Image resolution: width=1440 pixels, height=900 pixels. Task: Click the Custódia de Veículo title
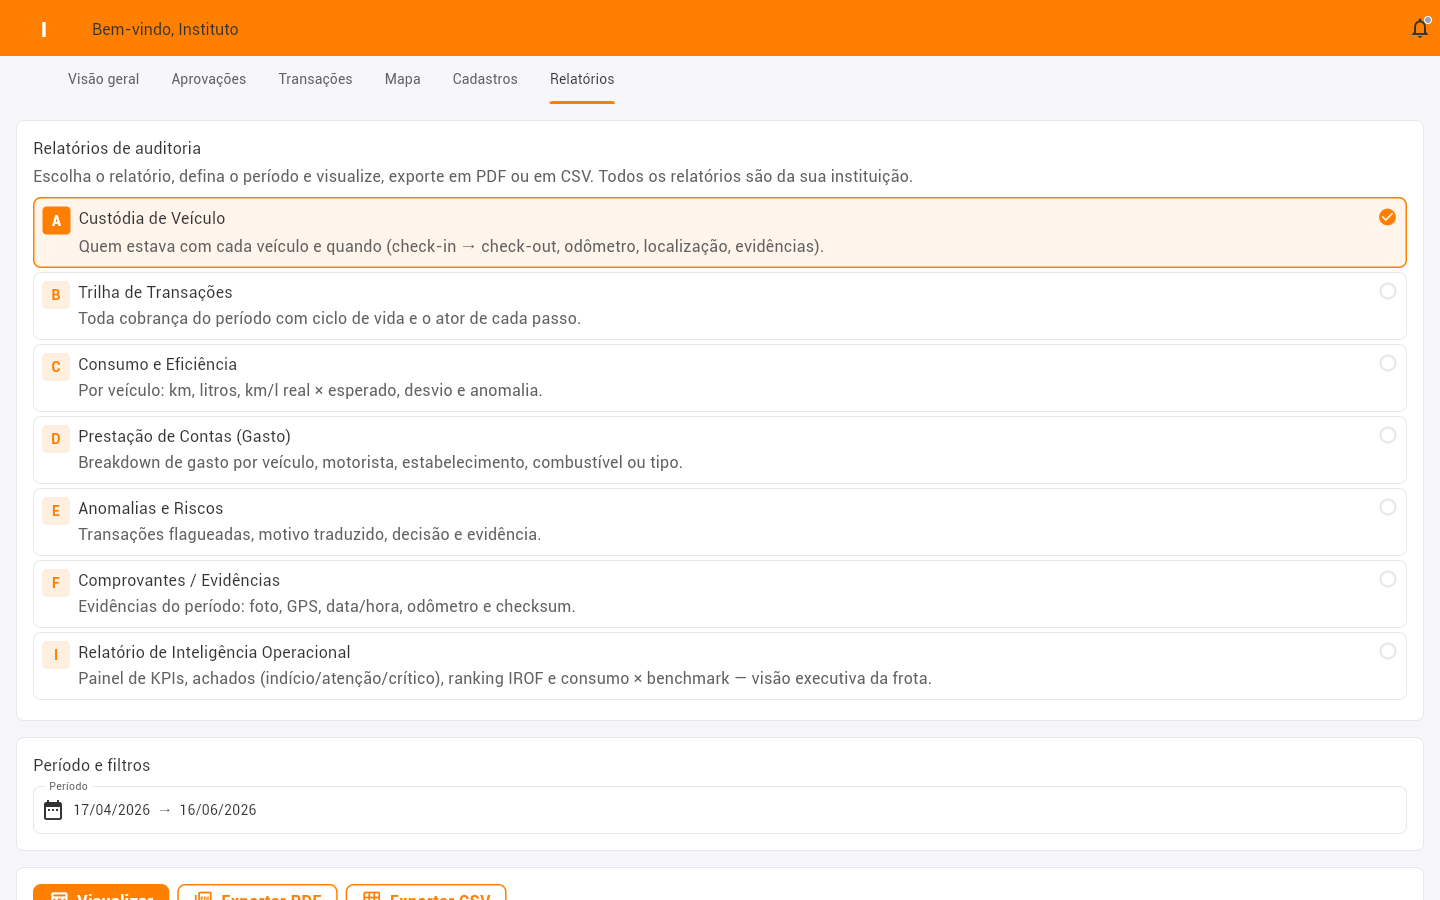click(x=152, y=218)
